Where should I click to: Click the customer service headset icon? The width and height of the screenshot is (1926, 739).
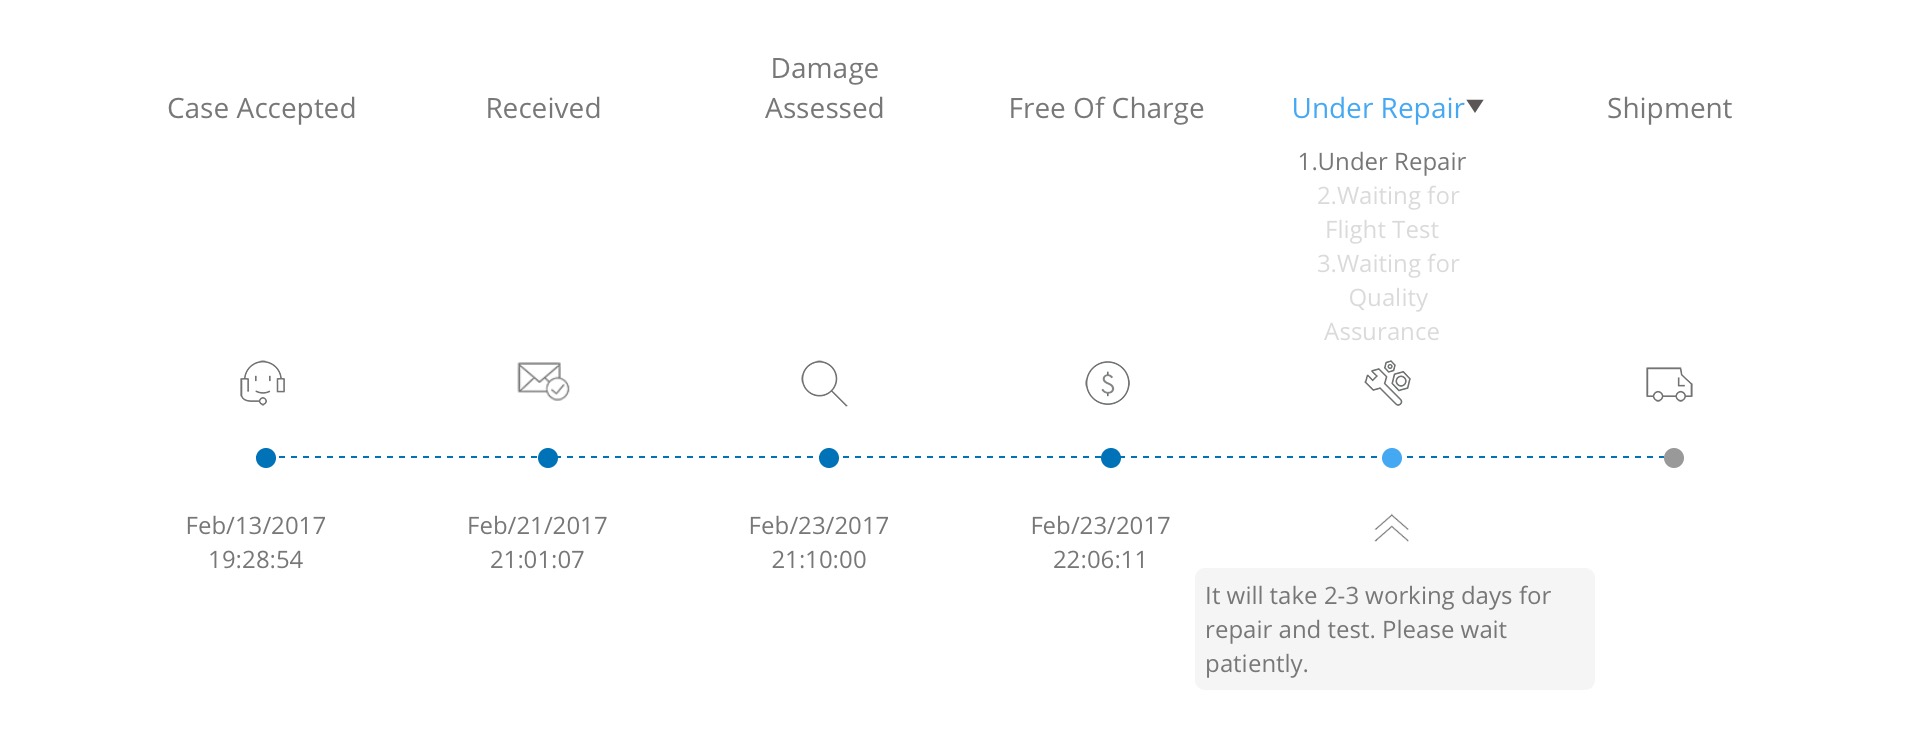[263, 383]
